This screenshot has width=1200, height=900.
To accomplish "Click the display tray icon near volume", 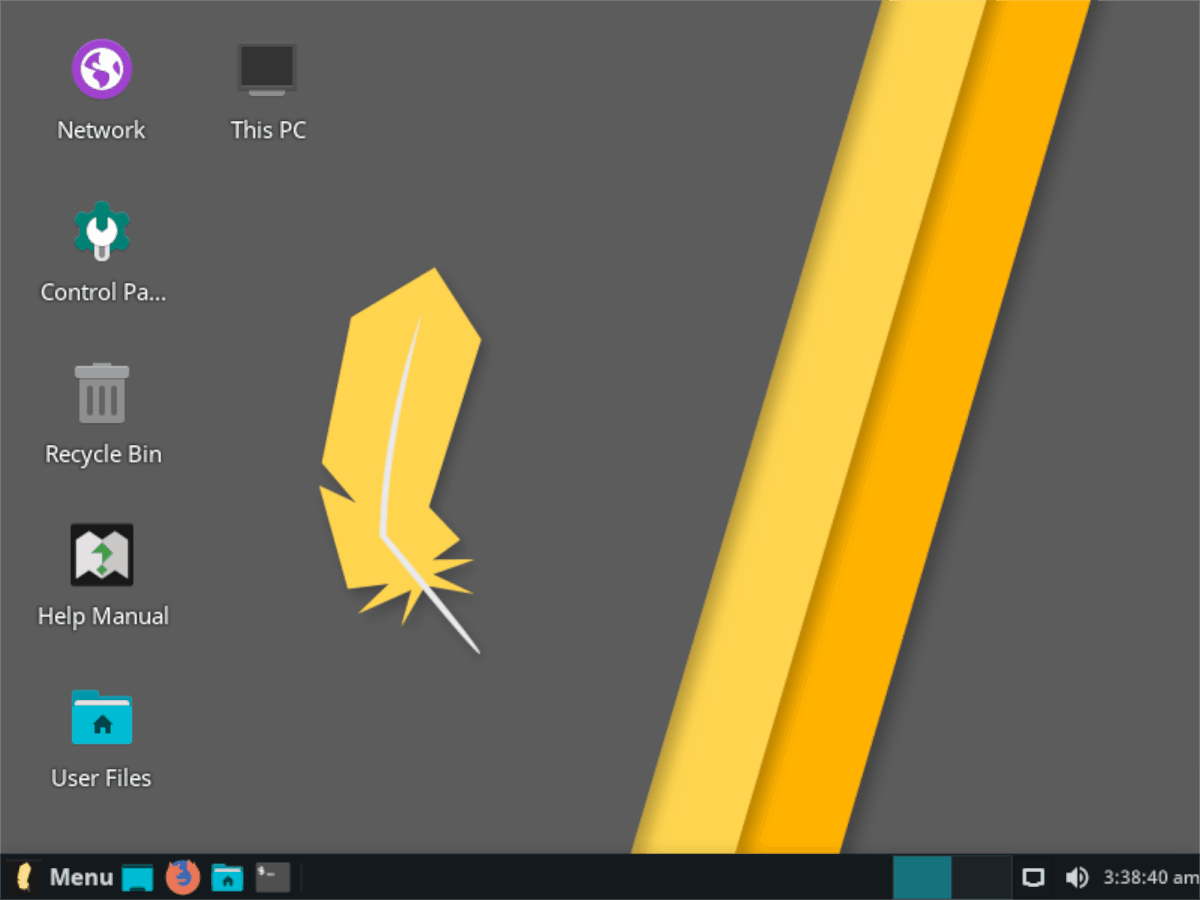I will [x=1033, y=877].
